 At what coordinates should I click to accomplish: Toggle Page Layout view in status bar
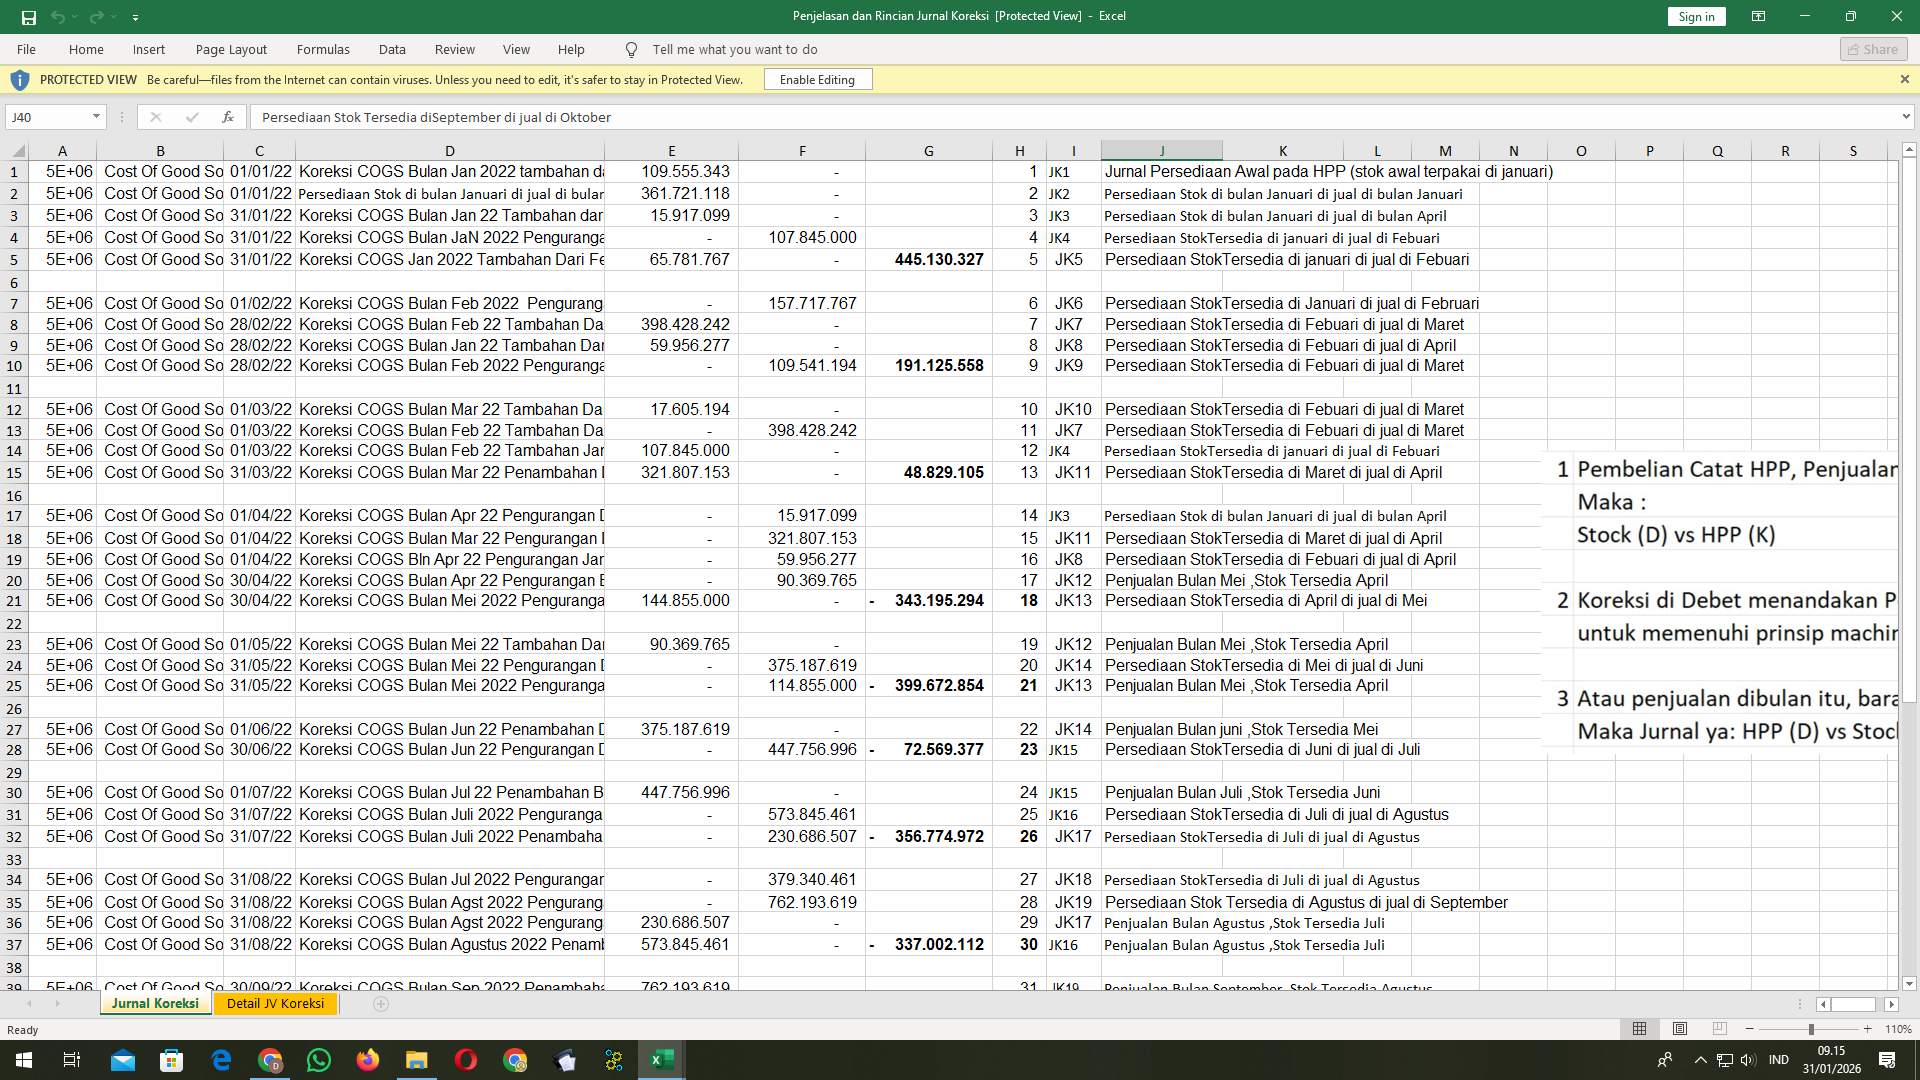(x=1678, y=1028)
